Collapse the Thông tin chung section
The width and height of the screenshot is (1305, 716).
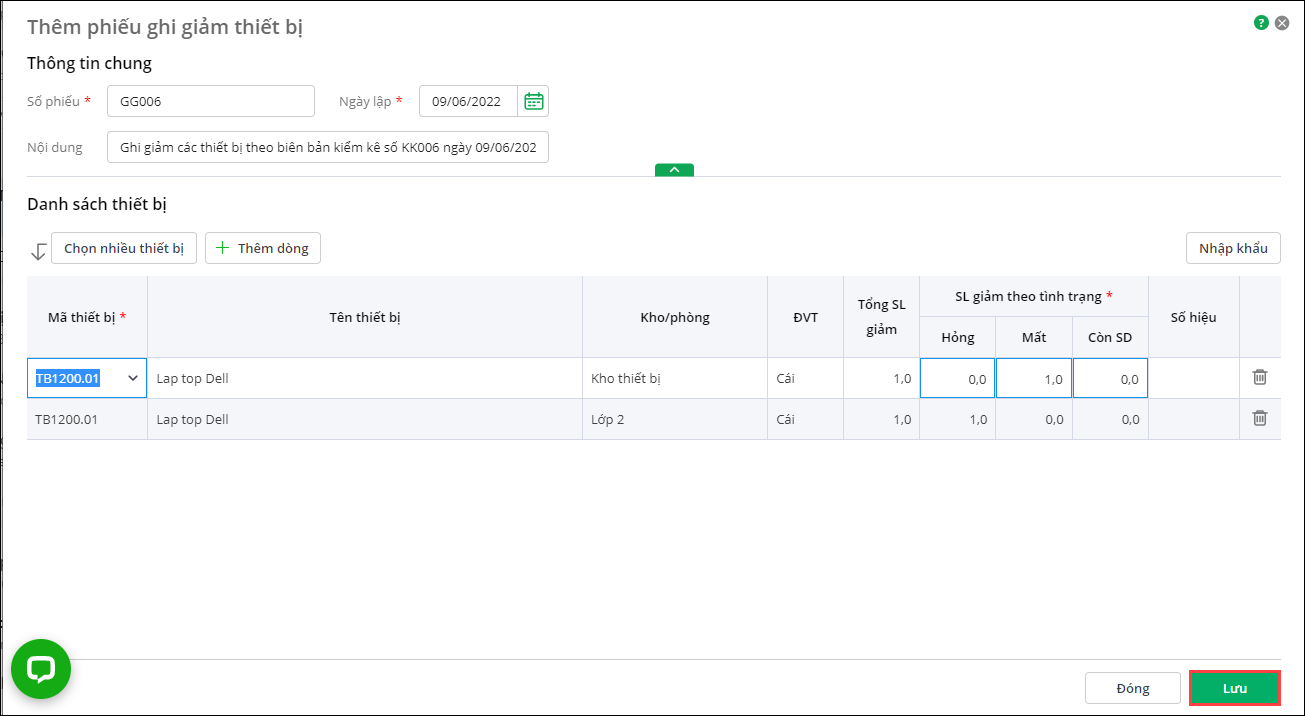coord(674,170)
